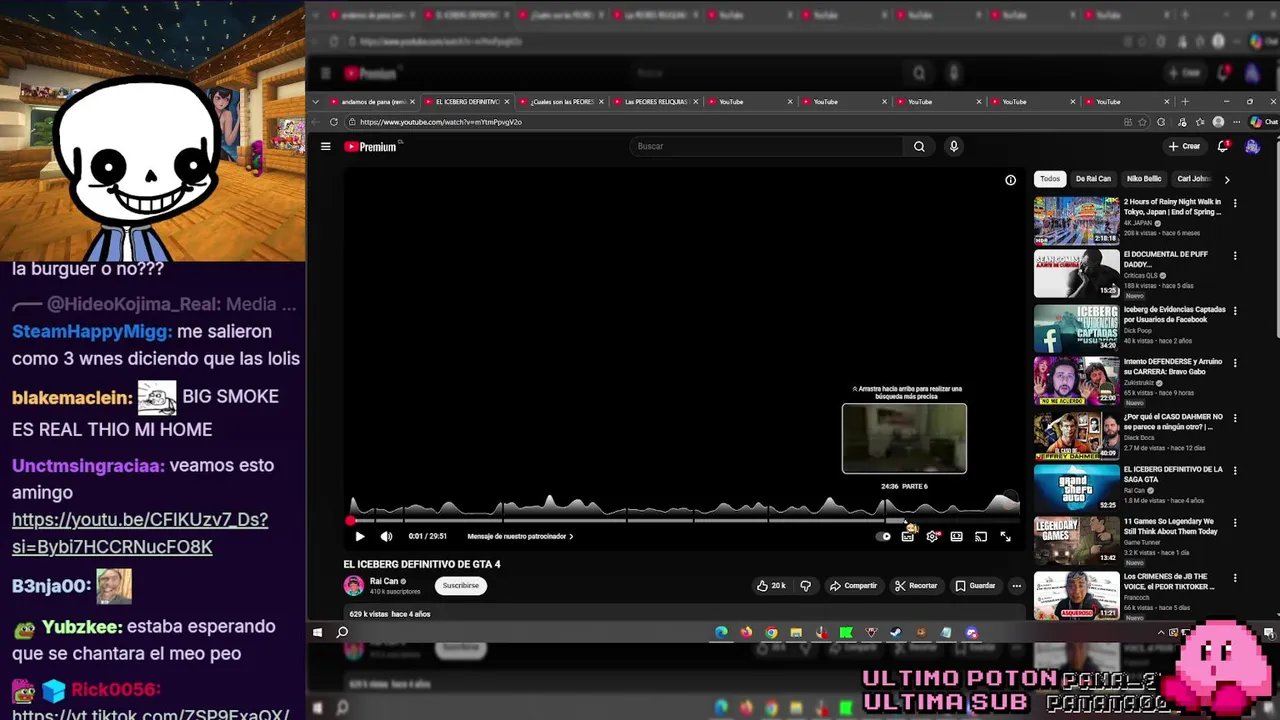Open options for 11 Games So Legendary

1235,524
